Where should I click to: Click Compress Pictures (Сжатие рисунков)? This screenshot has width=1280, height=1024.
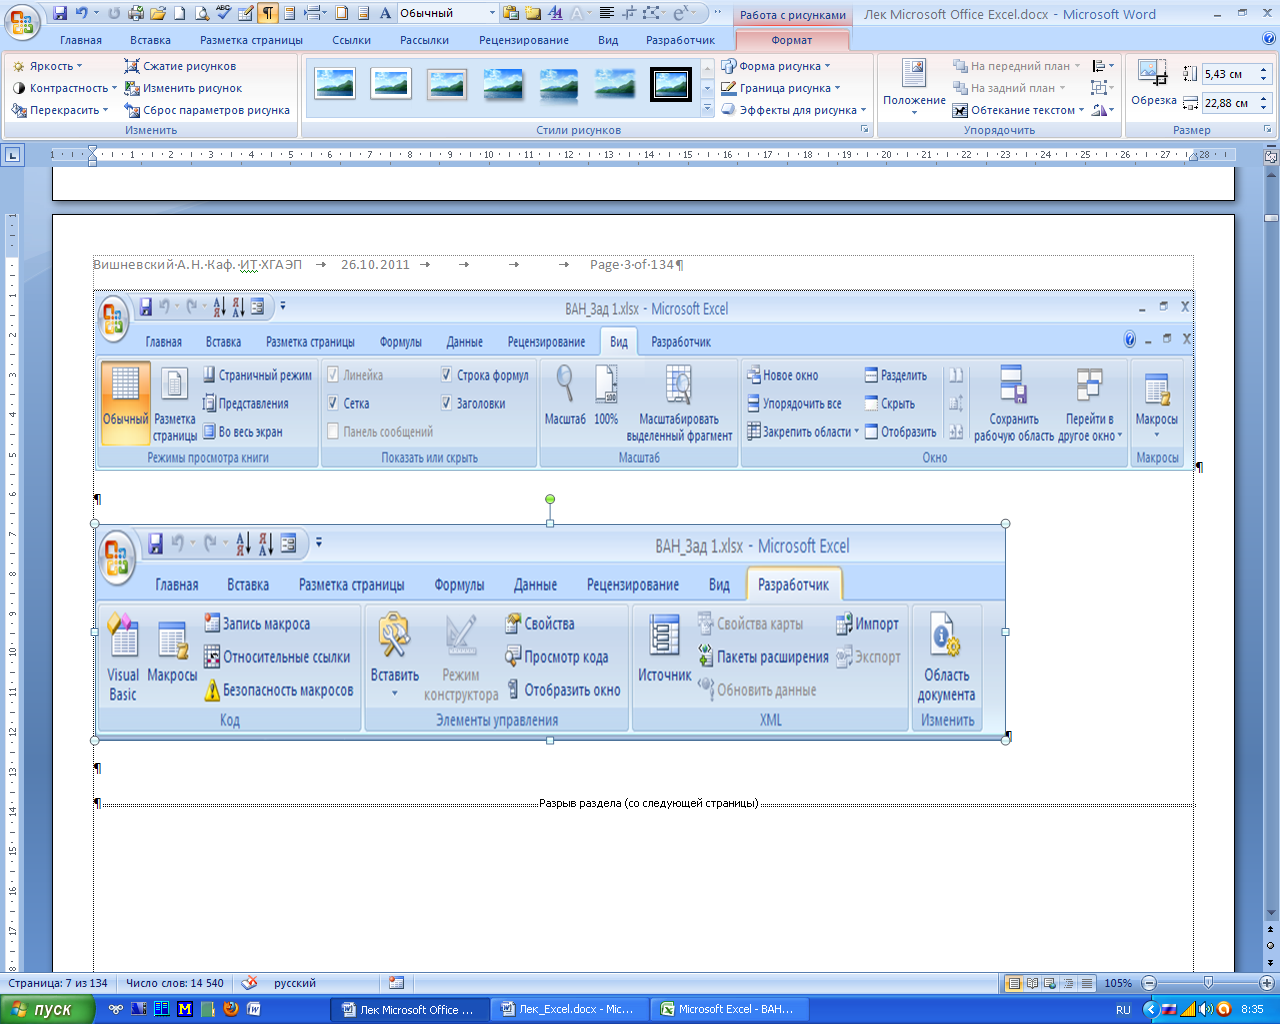(180, 66)
